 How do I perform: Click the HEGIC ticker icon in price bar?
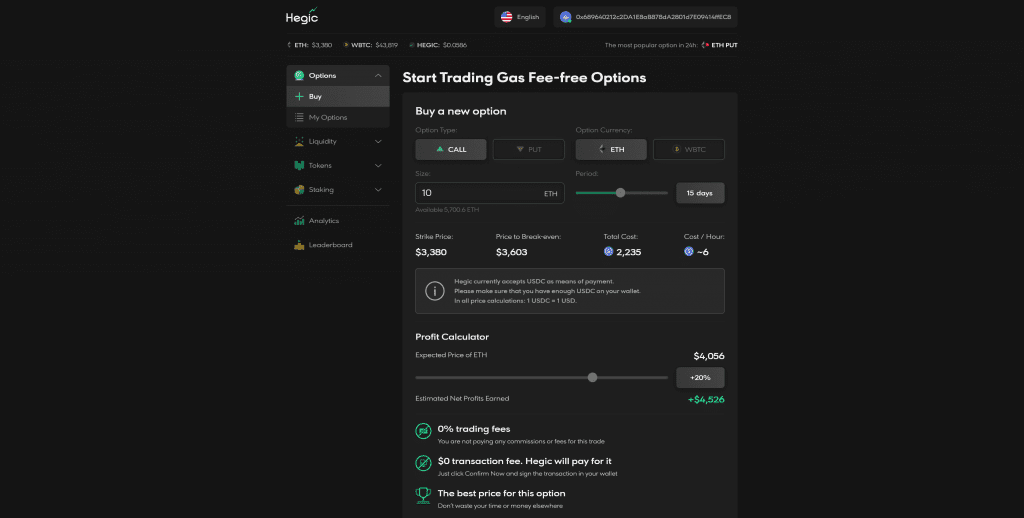(x=411, y=45)
